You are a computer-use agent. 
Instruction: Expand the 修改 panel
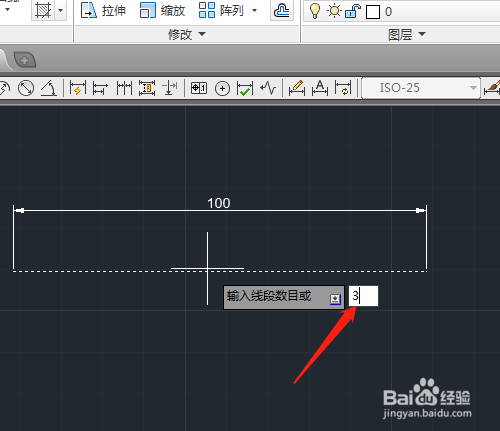pyautogui.click(x=187, y=34)
